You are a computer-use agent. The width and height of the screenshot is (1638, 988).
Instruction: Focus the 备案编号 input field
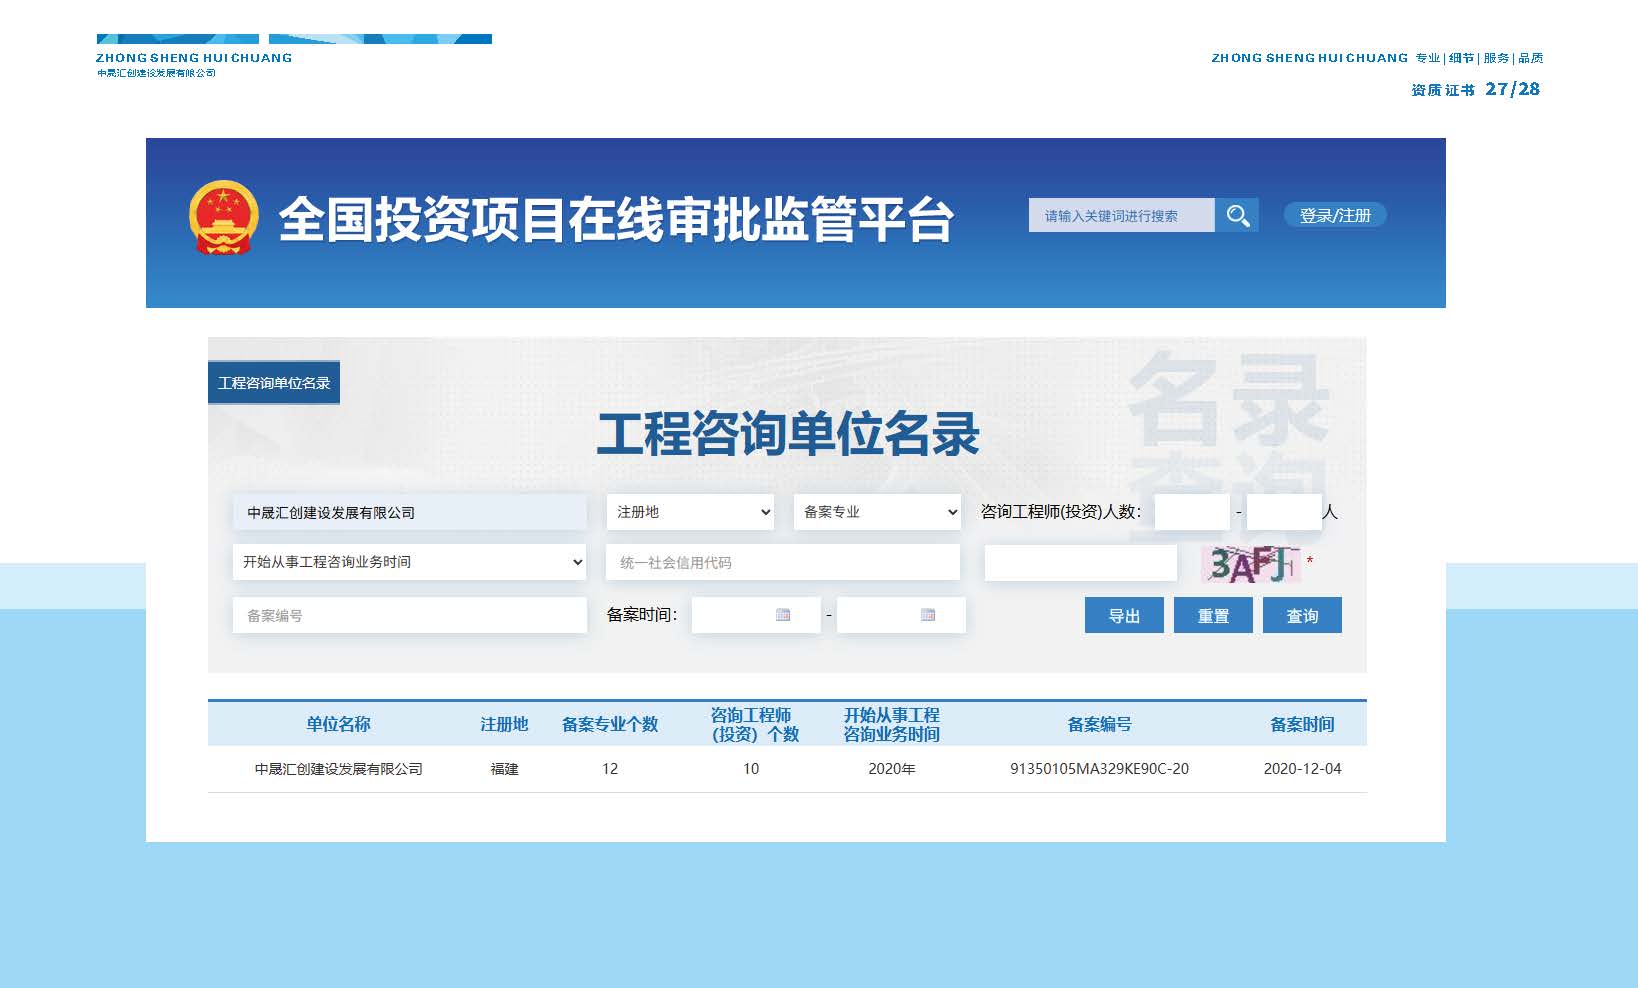(409, 615)
